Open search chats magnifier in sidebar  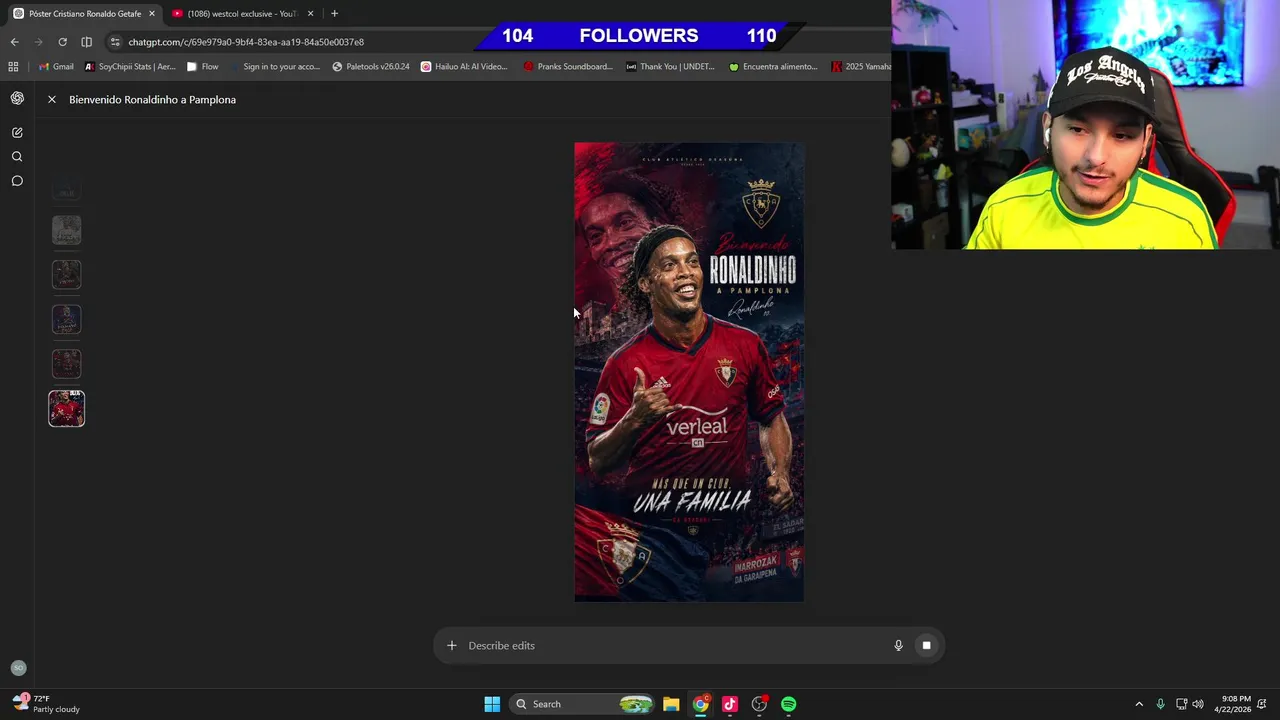[17, 156]
